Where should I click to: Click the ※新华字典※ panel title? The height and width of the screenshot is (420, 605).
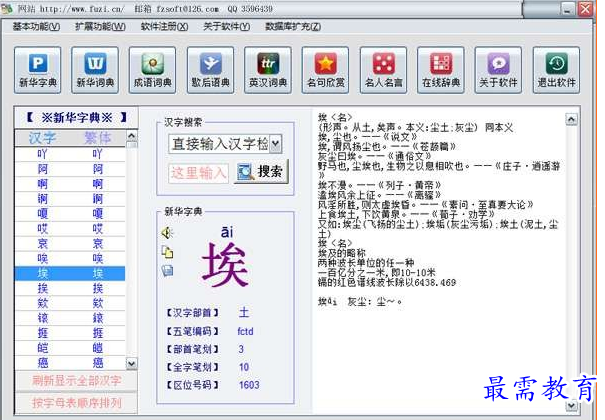pyautogui.click(x=76, y=117)
